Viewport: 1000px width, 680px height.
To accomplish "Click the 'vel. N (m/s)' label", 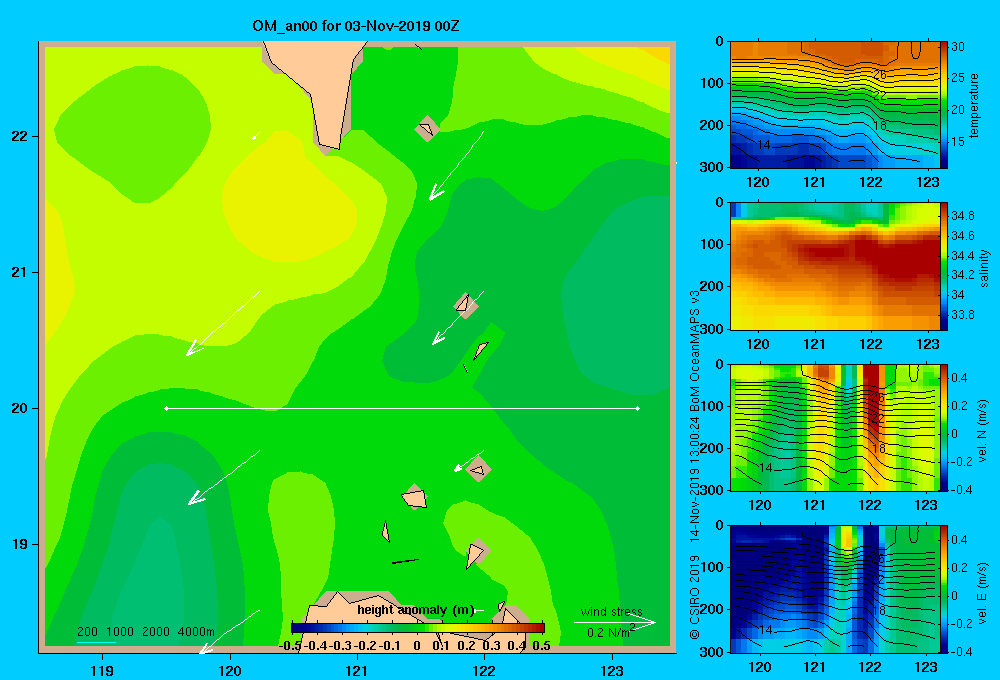I will 982,431.
